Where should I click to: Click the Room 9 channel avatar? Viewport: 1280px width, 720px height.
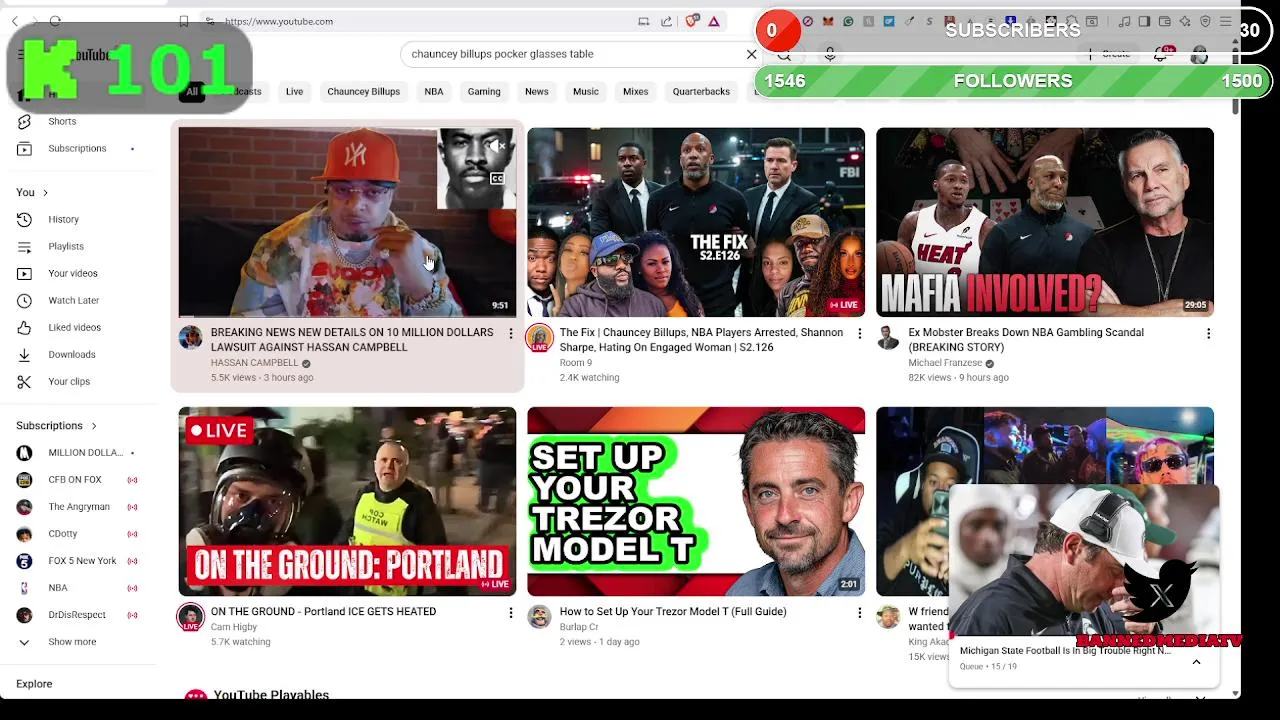pos(539,338)
